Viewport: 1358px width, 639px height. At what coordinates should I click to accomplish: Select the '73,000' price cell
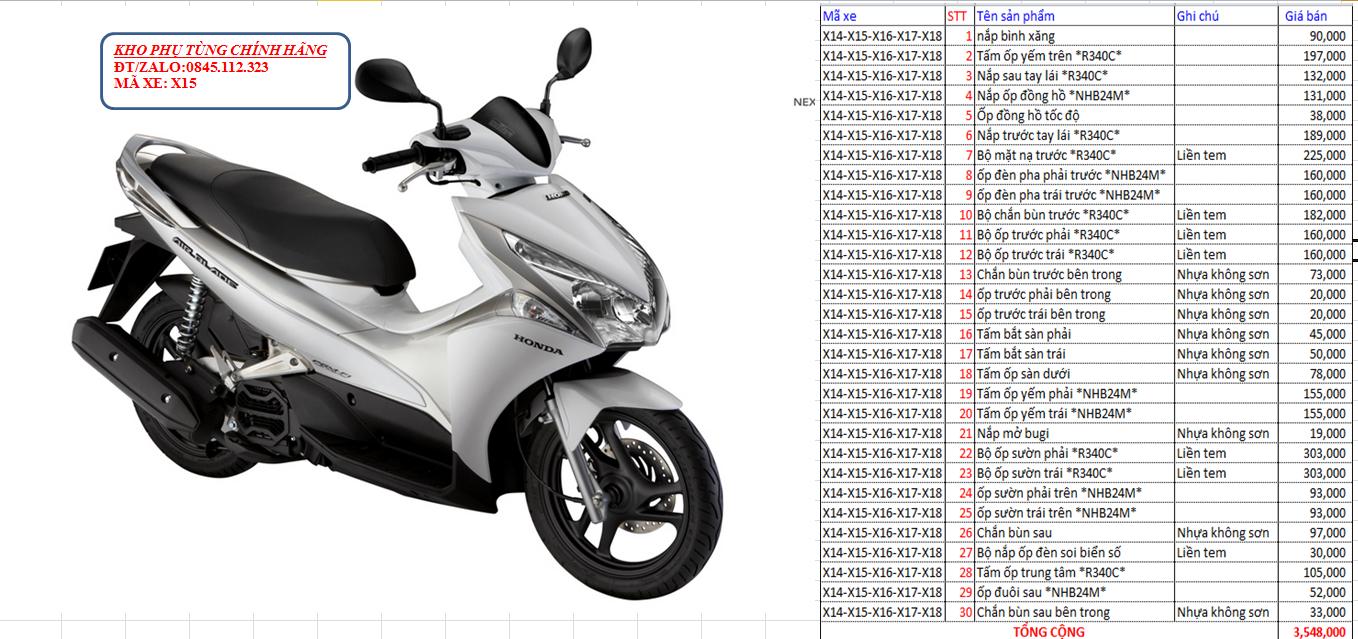pos(1313,274)
